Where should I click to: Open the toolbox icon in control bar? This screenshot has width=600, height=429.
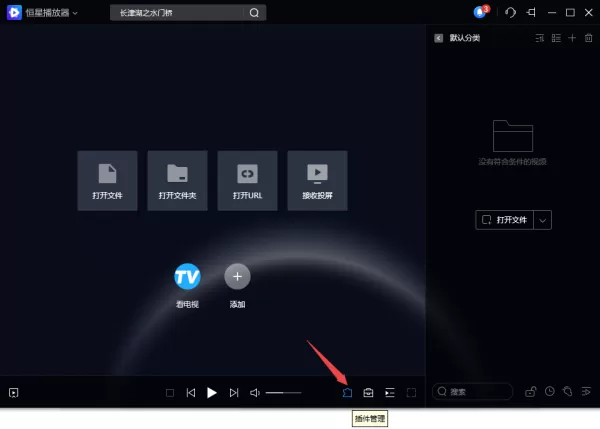tap(368, 393)
